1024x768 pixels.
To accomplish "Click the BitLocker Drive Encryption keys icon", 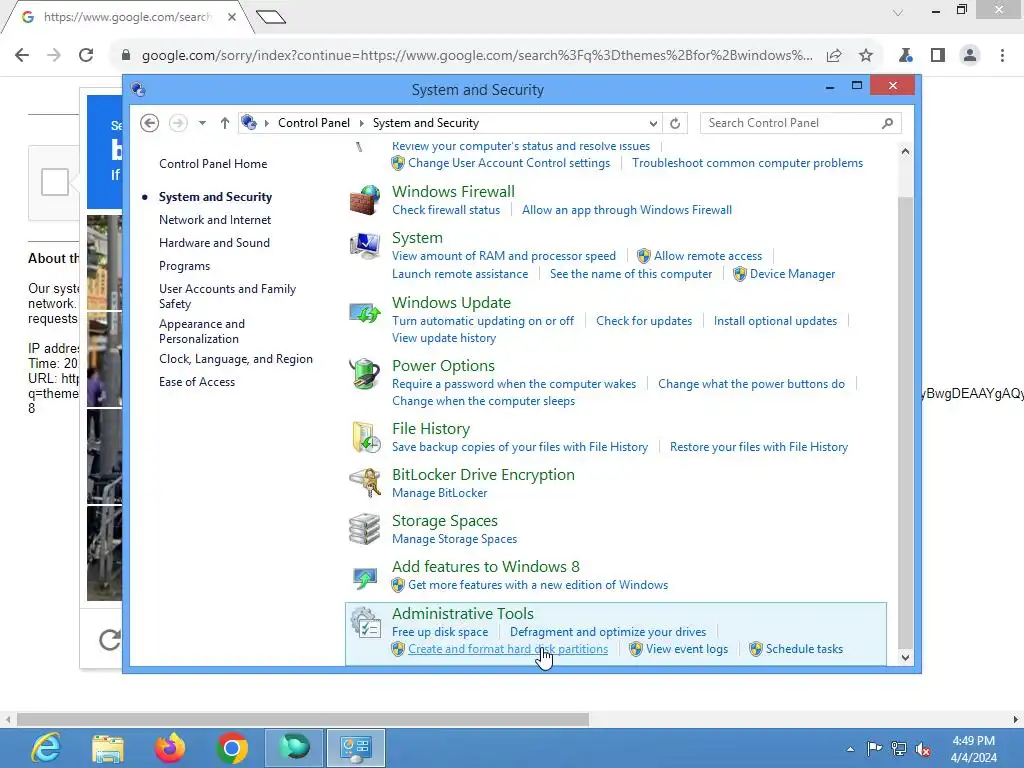I will coord(364,483).
